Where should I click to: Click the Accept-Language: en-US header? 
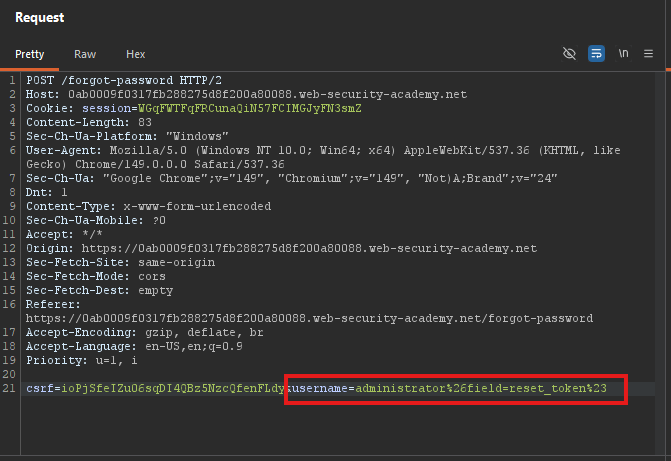(x=134, y=347)
